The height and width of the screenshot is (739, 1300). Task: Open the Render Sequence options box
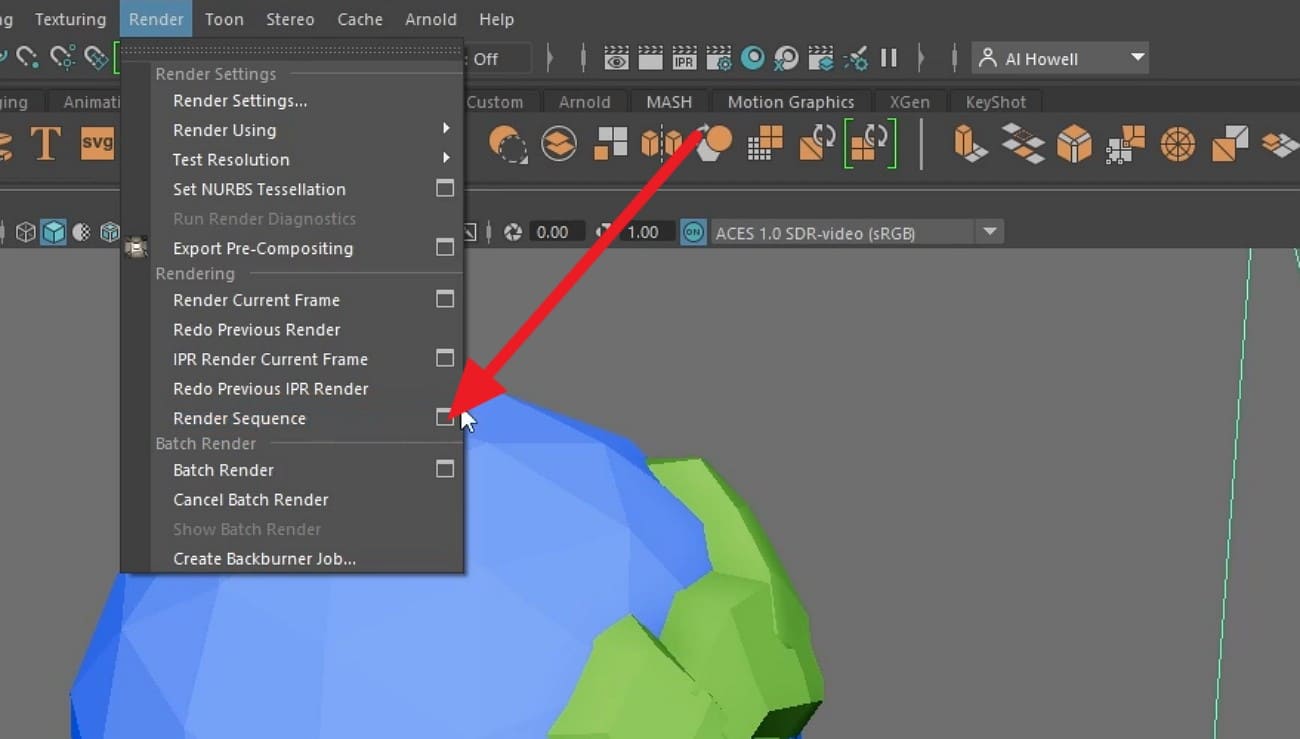point(445,418)
